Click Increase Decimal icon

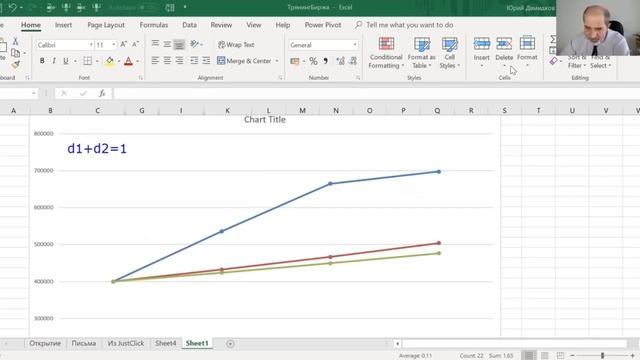pyautogui.click(x=340, y=61)
